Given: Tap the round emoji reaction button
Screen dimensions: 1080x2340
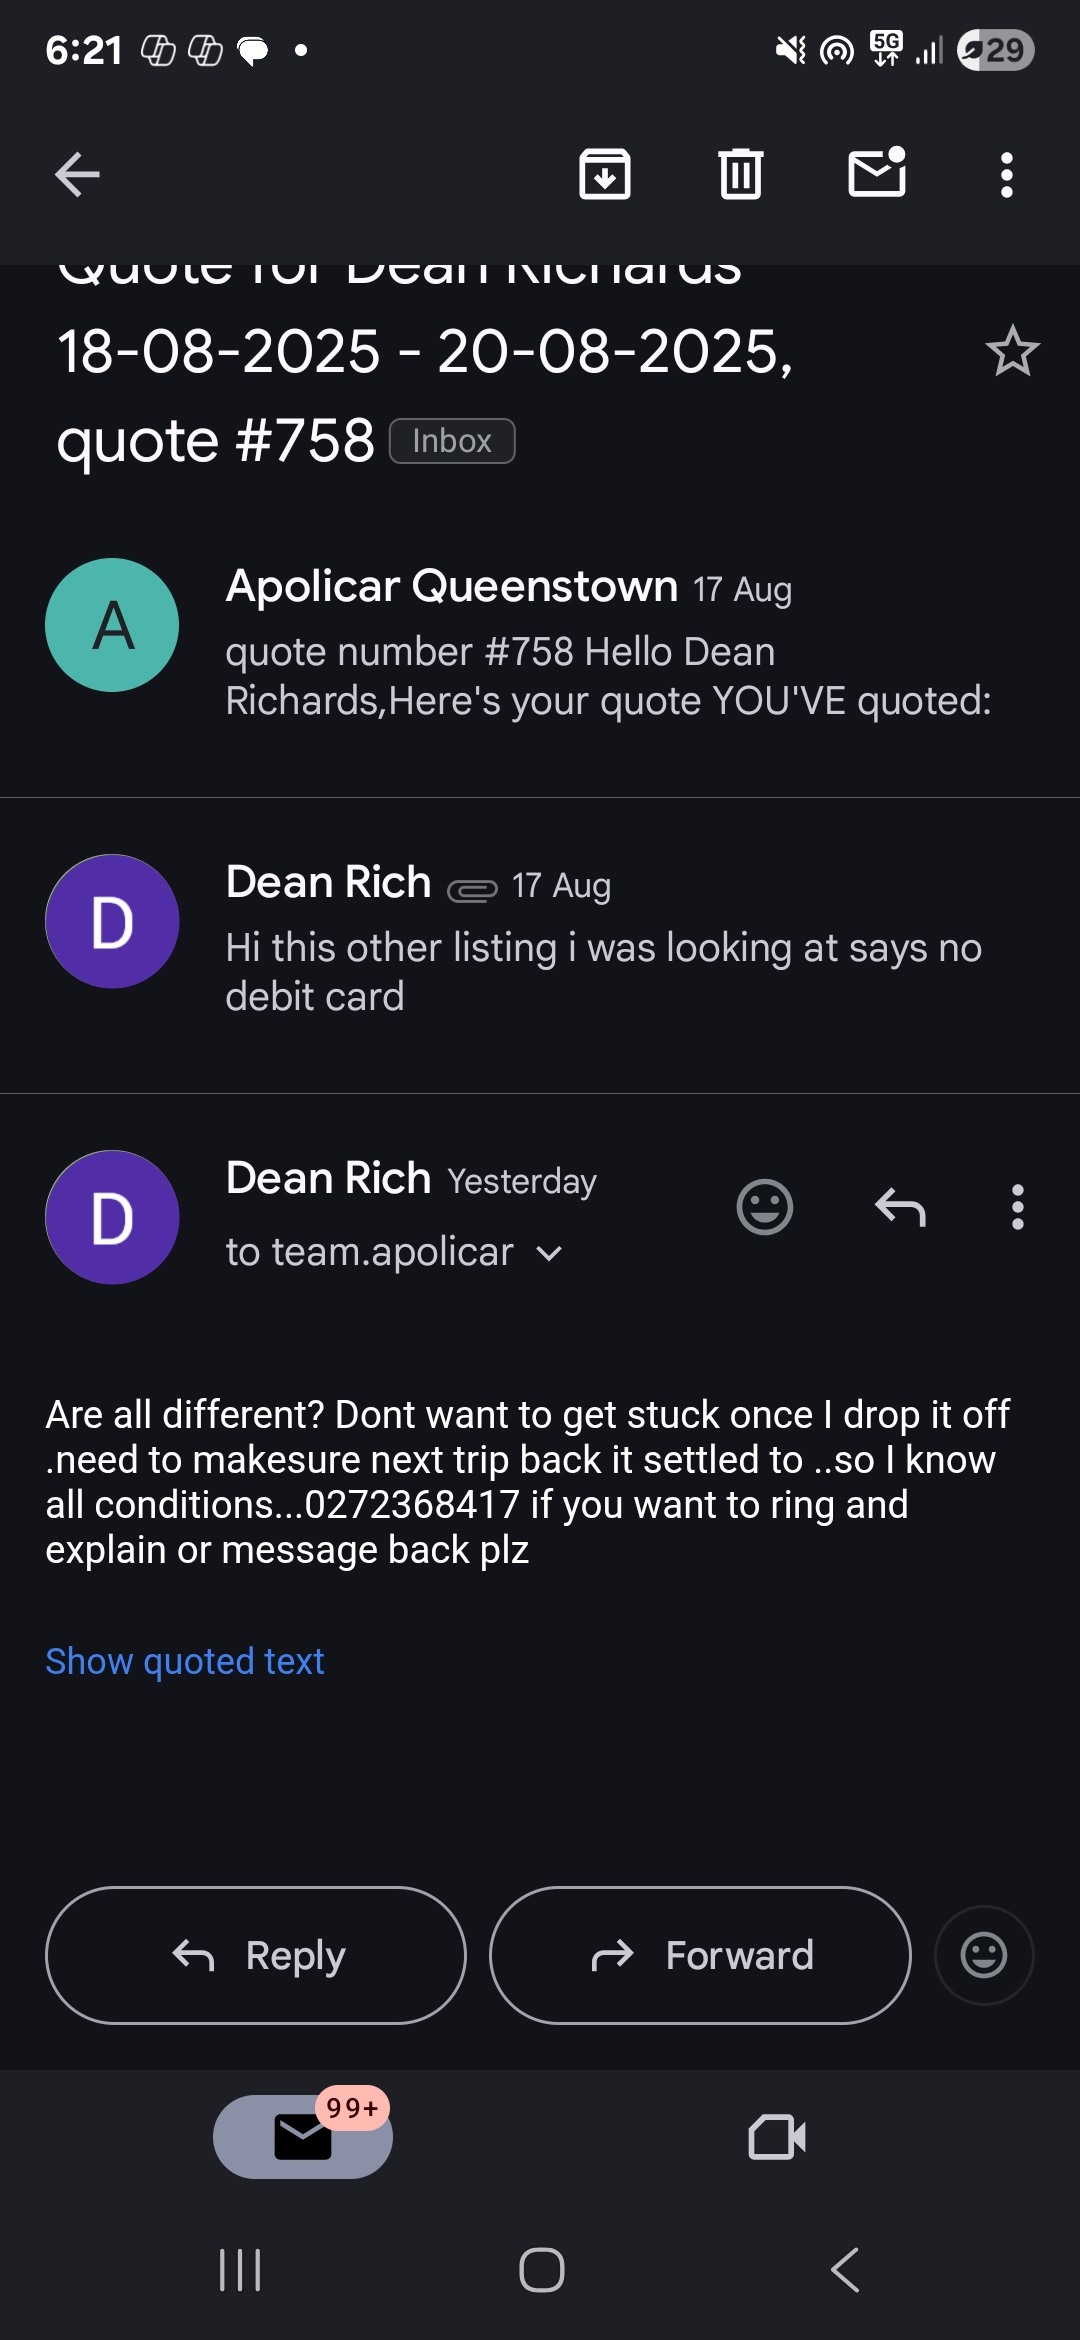Looking at the screenshot, I should coord(984,1955).
